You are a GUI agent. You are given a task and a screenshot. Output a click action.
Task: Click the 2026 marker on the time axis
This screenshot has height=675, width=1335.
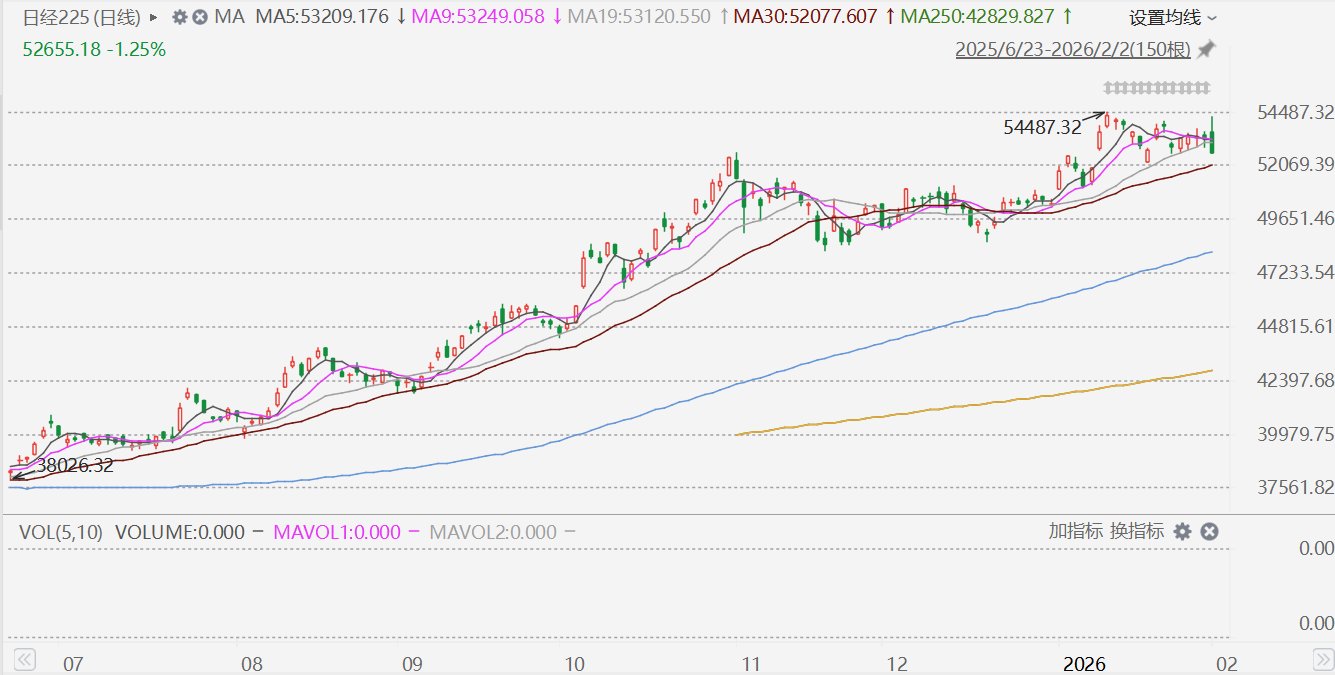tap(1084, 664)
